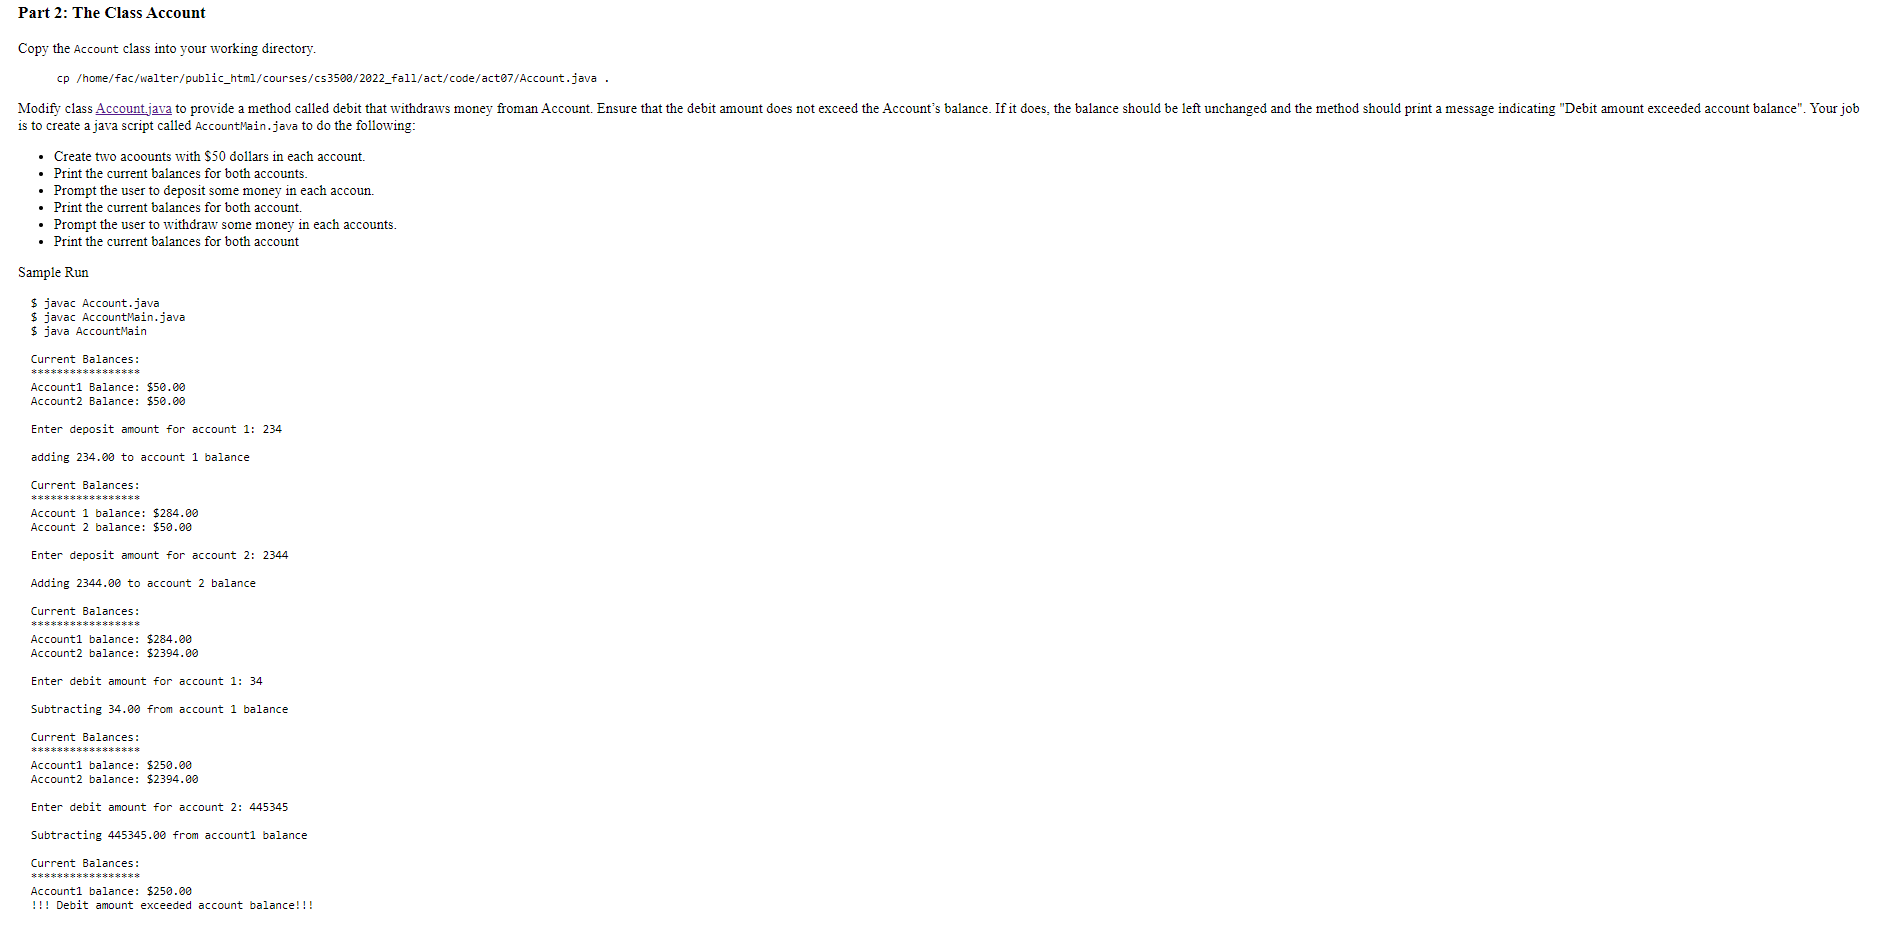
Task: Click the '$ javac AccountMain.java' line
Action: tap(108, 317)
